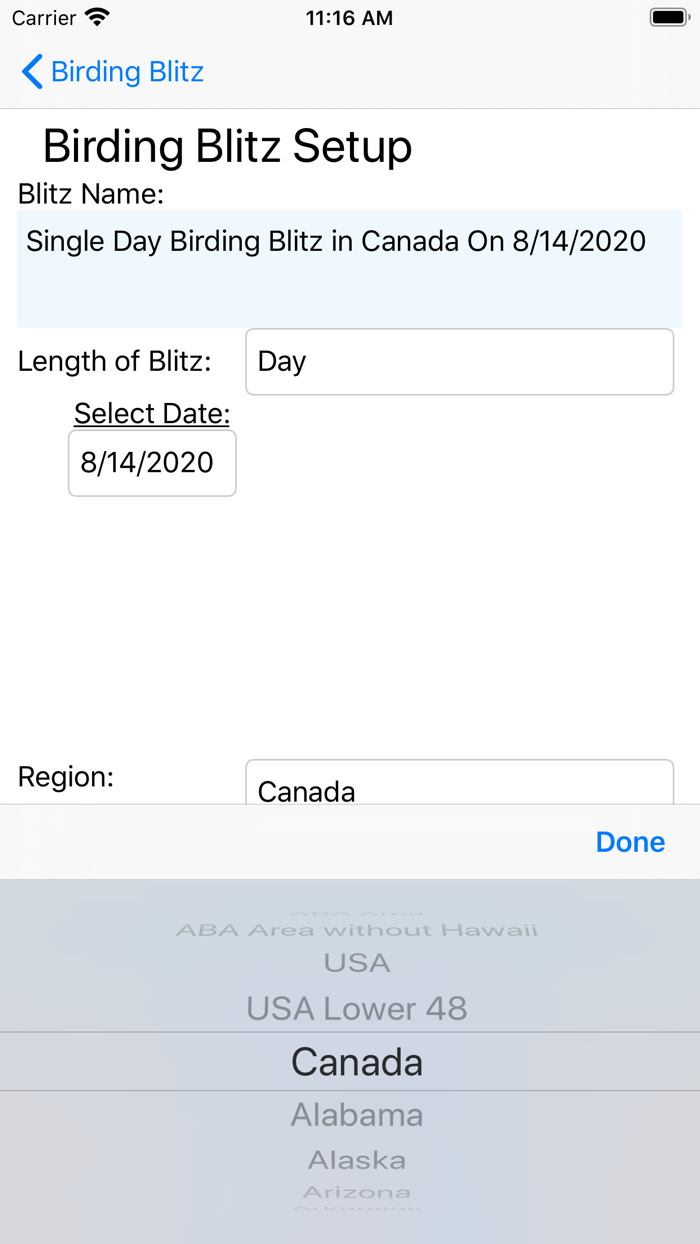Screen dimensions: 700x1244
Task: Select ABA Area without Hawaii option
Action: (x=357, y=930)
